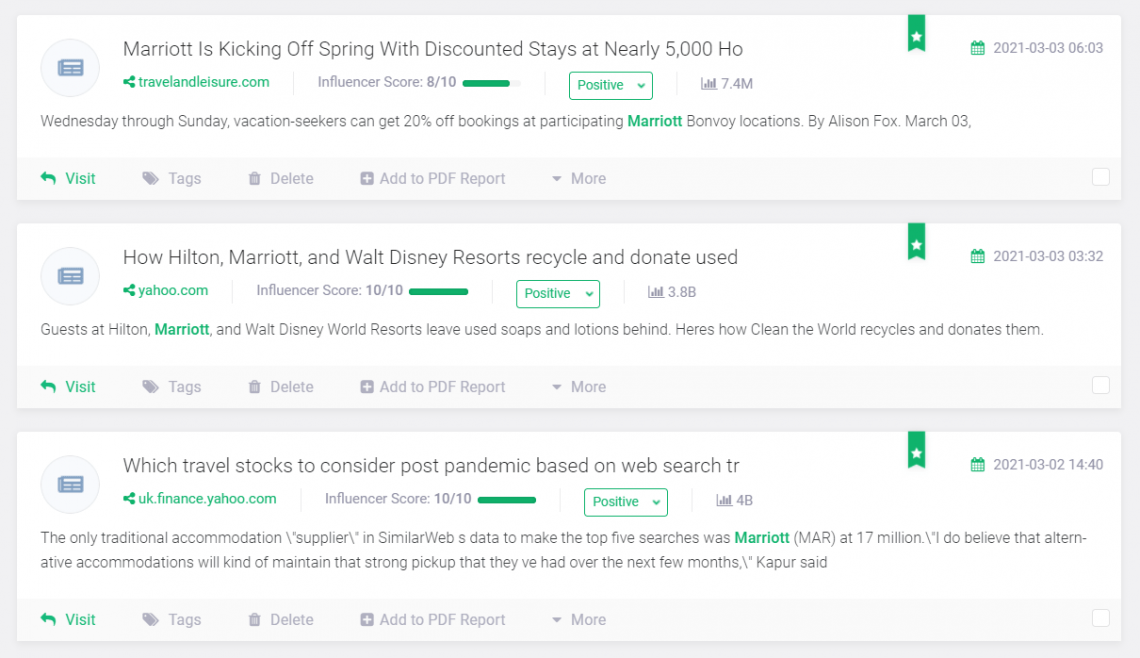
Task: Select the checkbox for the Marriott Spring discount article
Action: pyautogui.click(x=1101, y=177)
